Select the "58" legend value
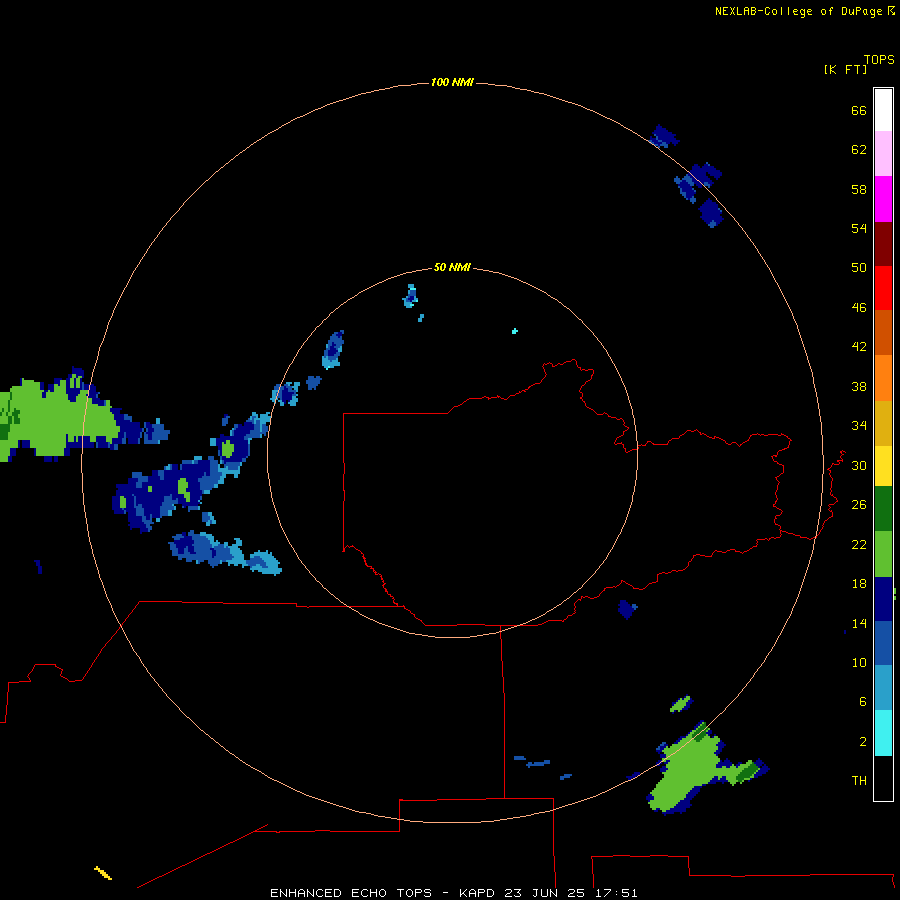Viewport: 900px width, 900px height. [859, 189]
